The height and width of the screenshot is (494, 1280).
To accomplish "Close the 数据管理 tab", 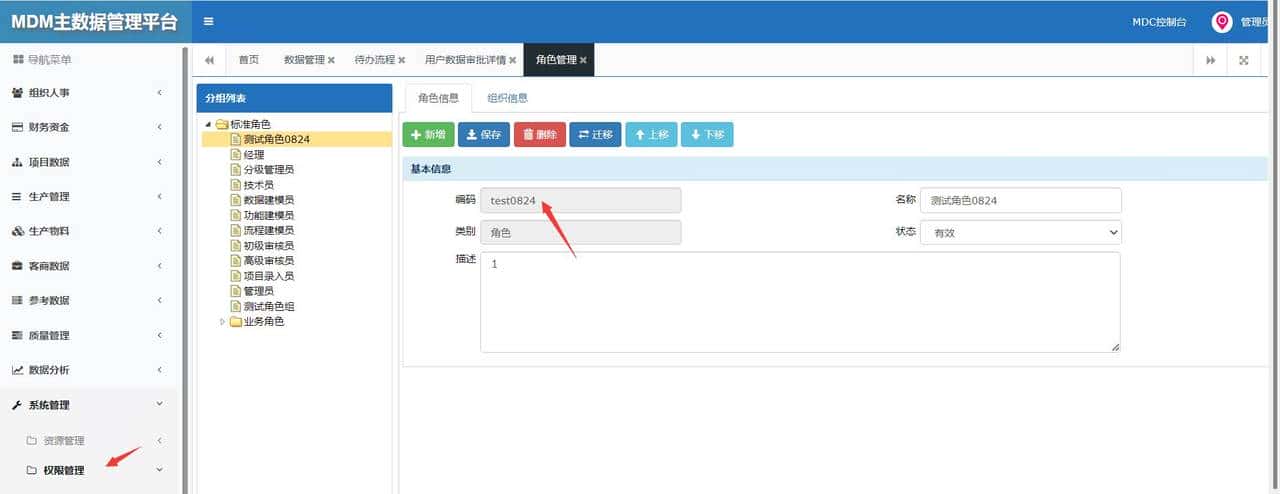I will (331, 60).
